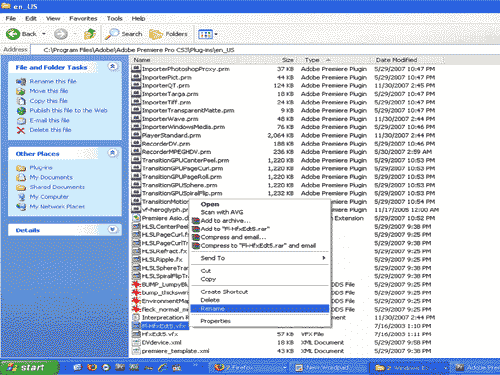Open the Shared Documents link
This screenshot has width=500, height=375.
pos(57,187)
